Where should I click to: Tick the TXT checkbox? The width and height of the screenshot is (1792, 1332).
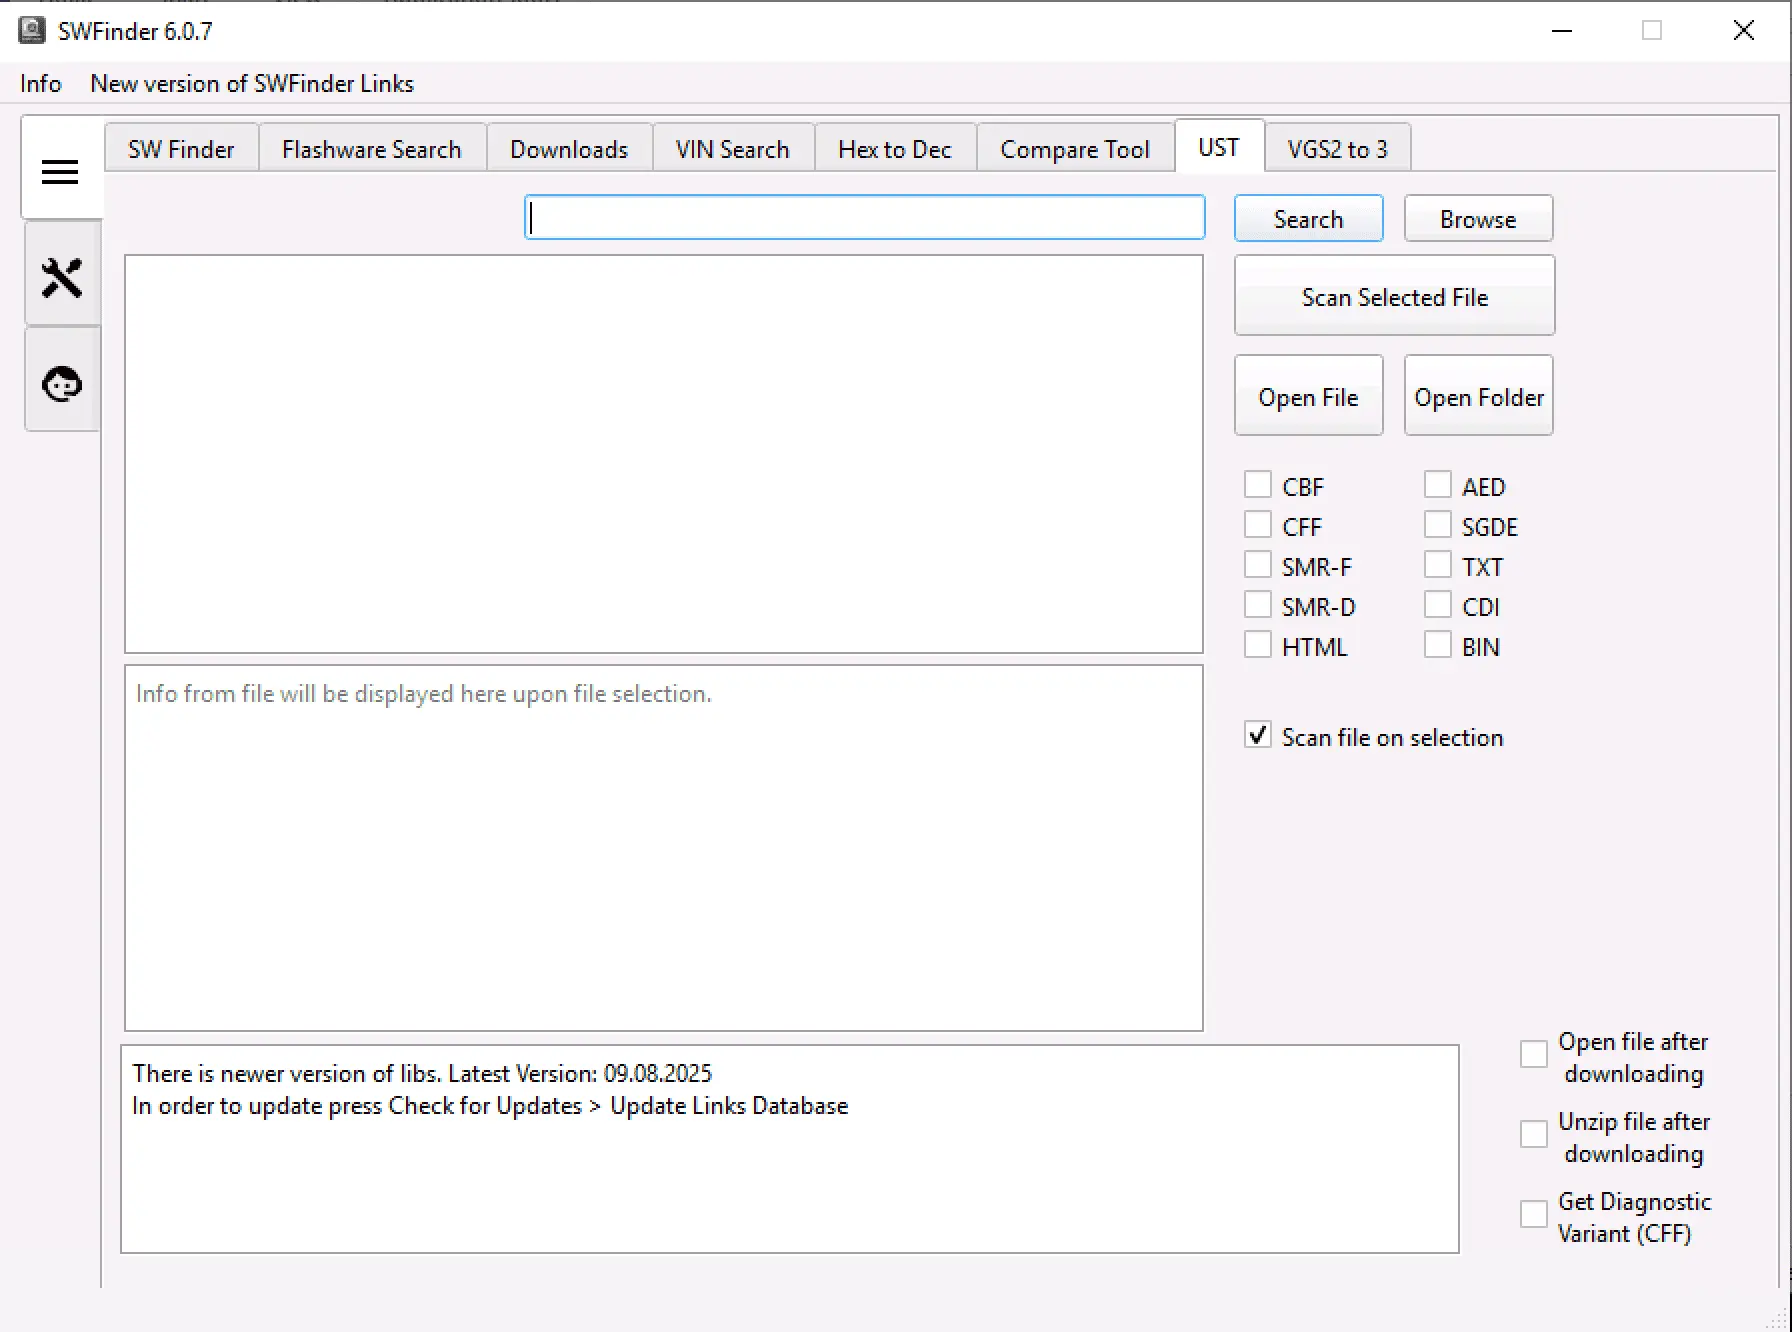(x=1438, y=565)
